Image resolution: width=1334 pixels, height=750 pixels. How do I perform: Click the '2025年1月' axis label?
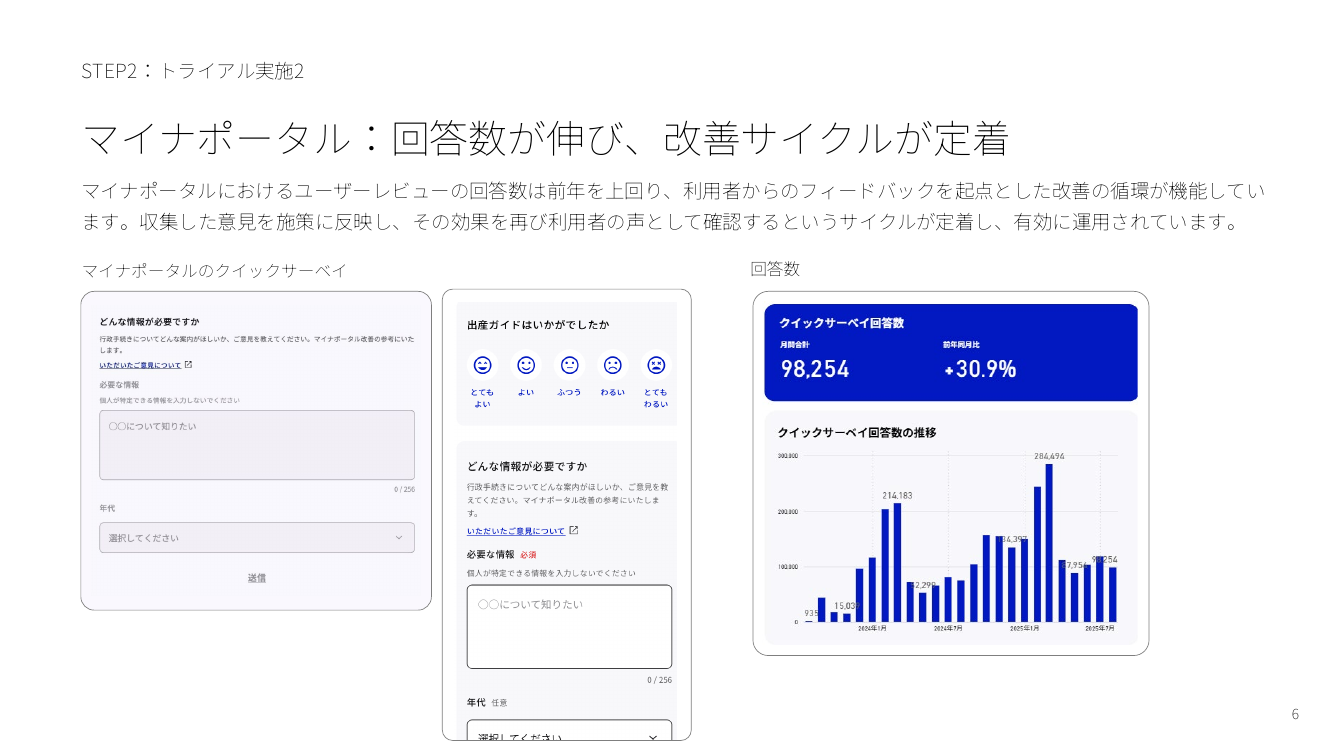click(1024, 629)
